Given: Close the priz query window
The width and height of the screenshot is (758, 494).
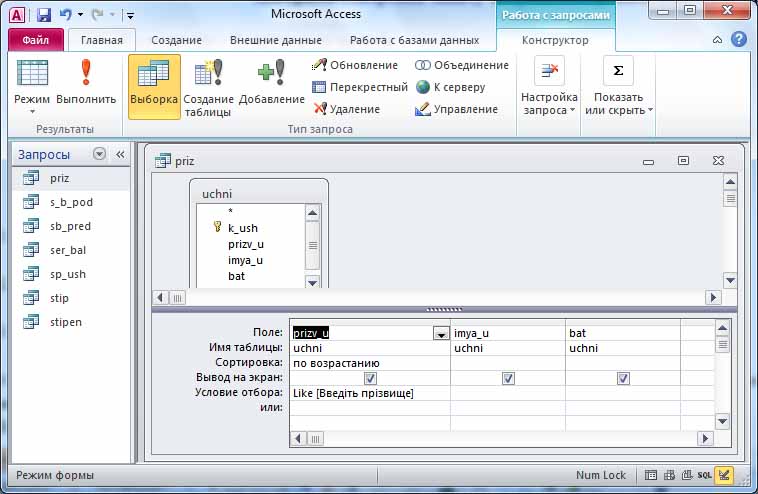Looking at the screenshot, I should pyautogui.click(x=718, y=160).
